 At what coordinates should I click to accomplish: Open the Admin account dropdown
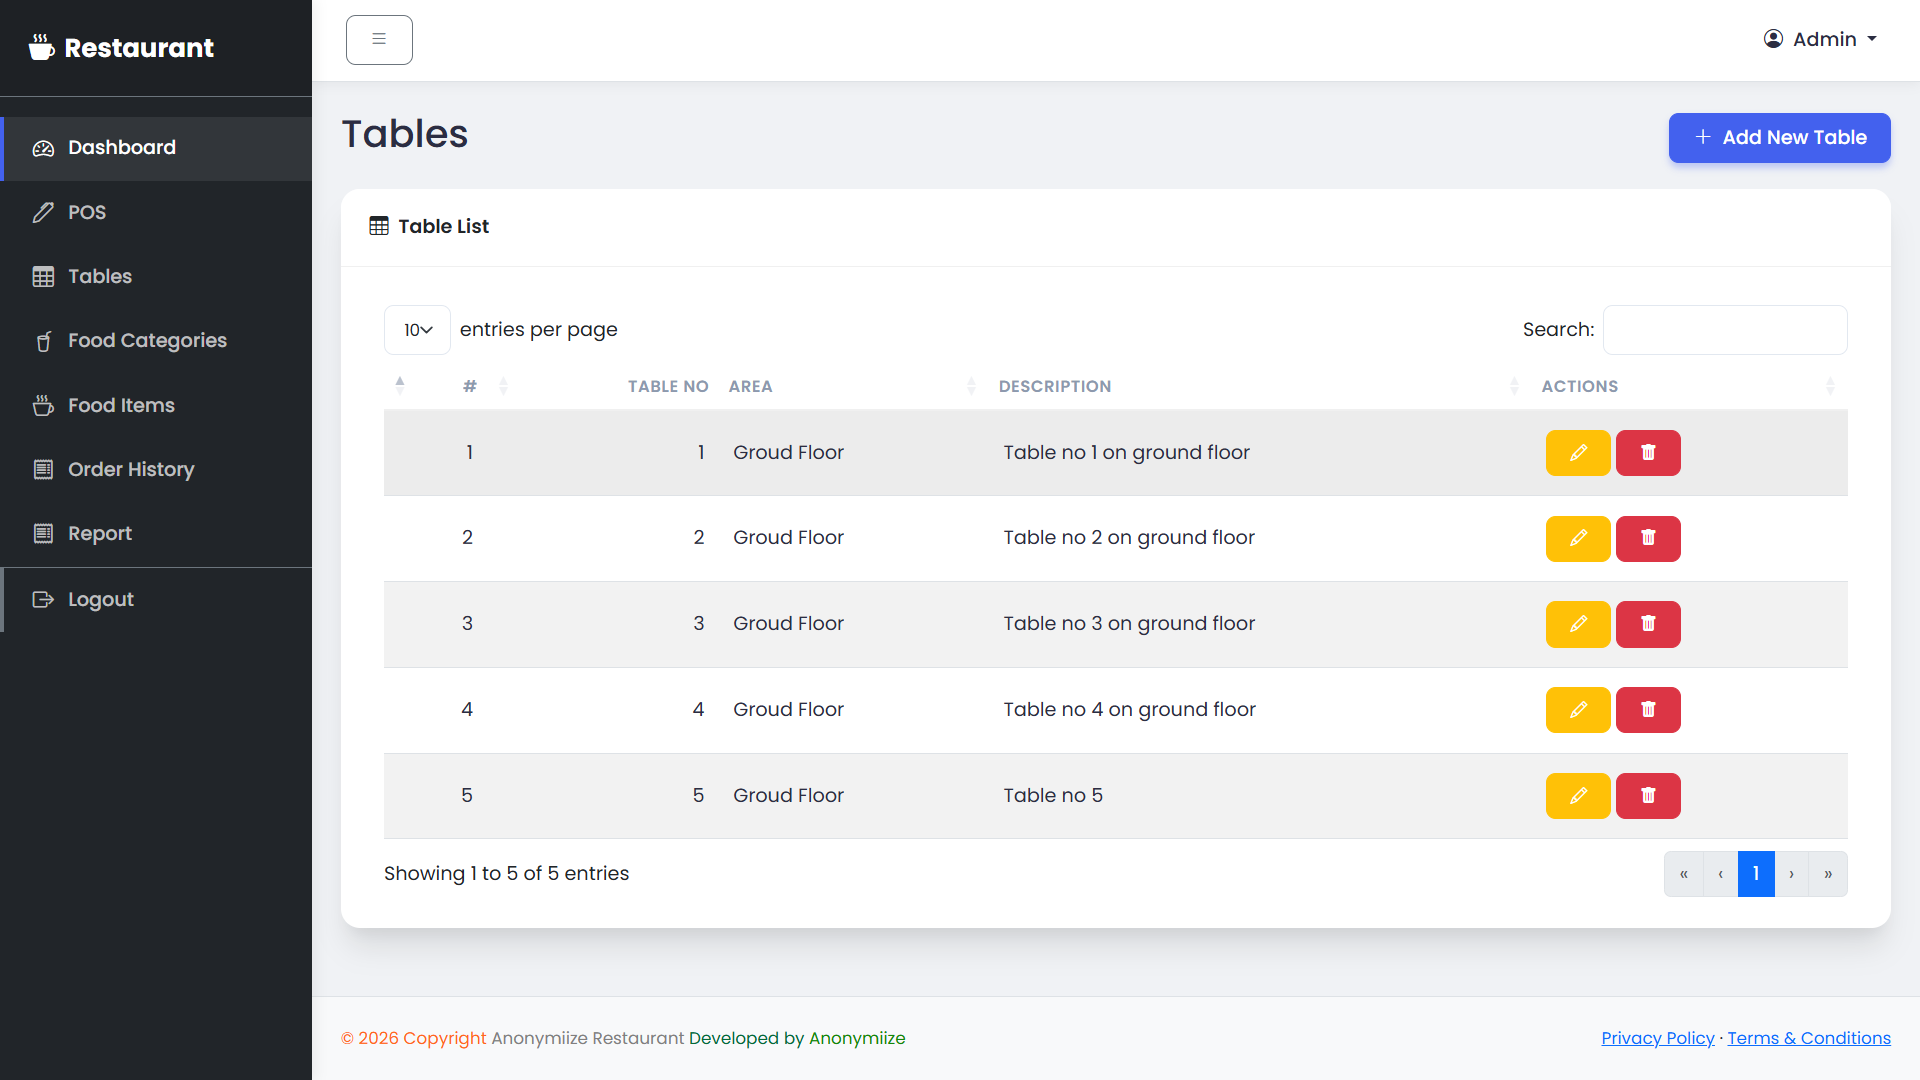tap(1820, 39)
